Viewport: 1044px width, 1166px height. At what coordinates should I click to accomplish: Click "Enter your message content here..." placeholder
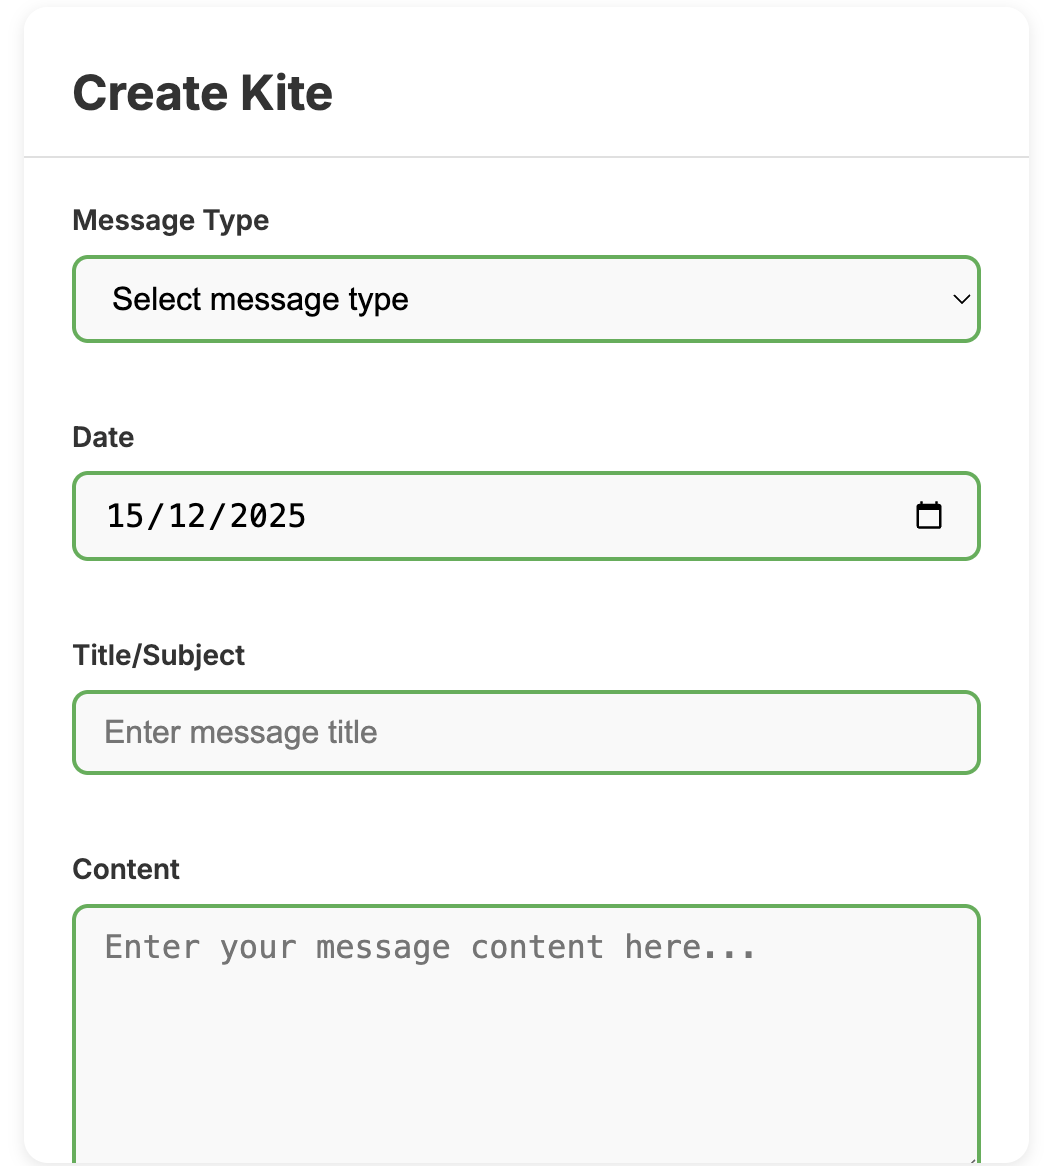(430, 947)
